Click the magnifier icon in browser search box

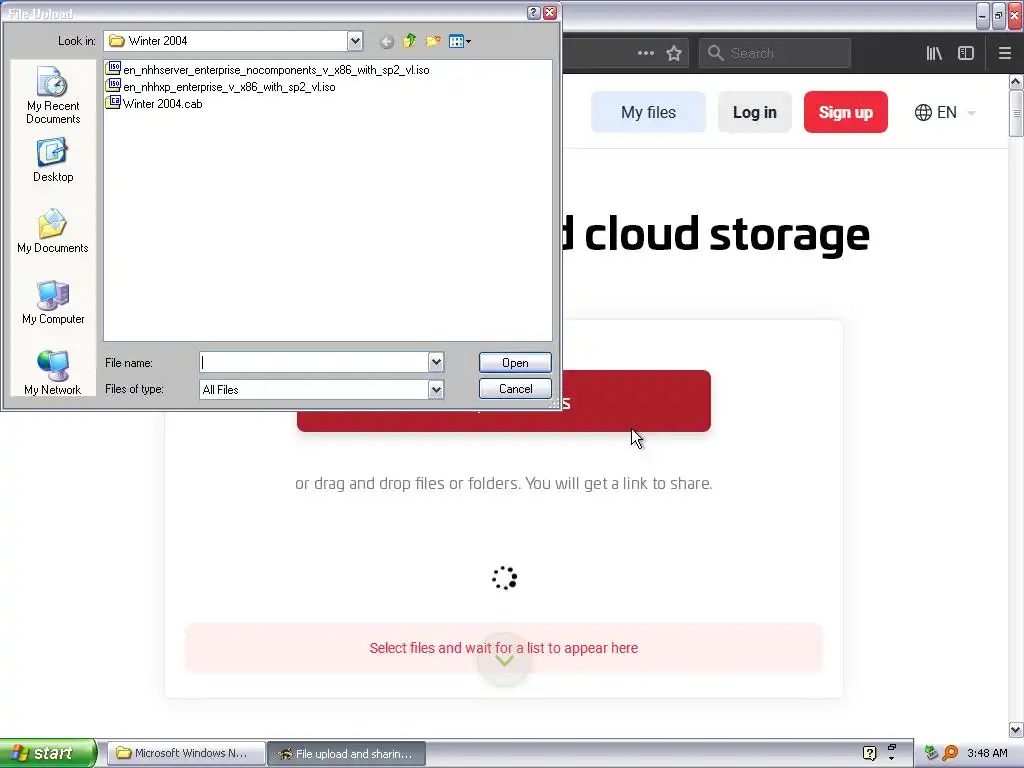[716, 53]
